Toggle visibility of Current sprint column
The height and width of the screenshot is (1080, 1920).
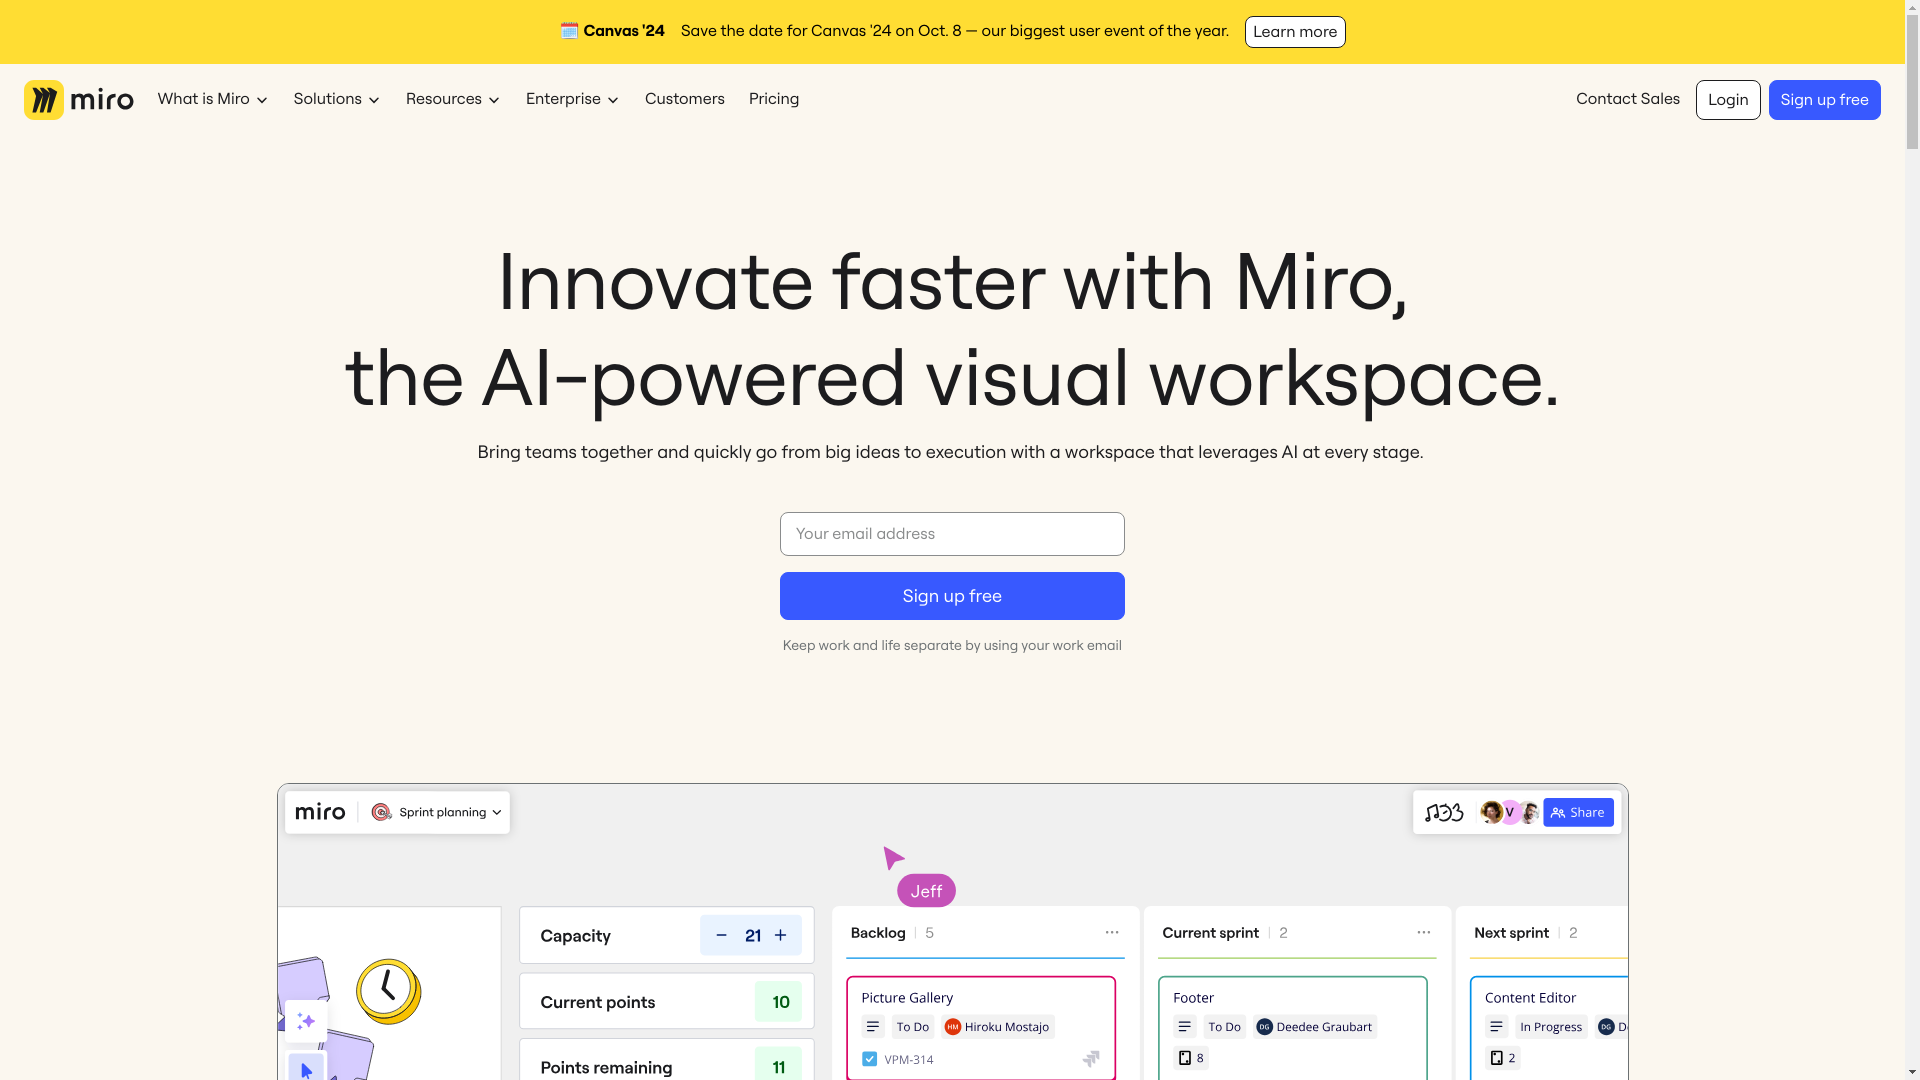click(x=1423, y=932)
